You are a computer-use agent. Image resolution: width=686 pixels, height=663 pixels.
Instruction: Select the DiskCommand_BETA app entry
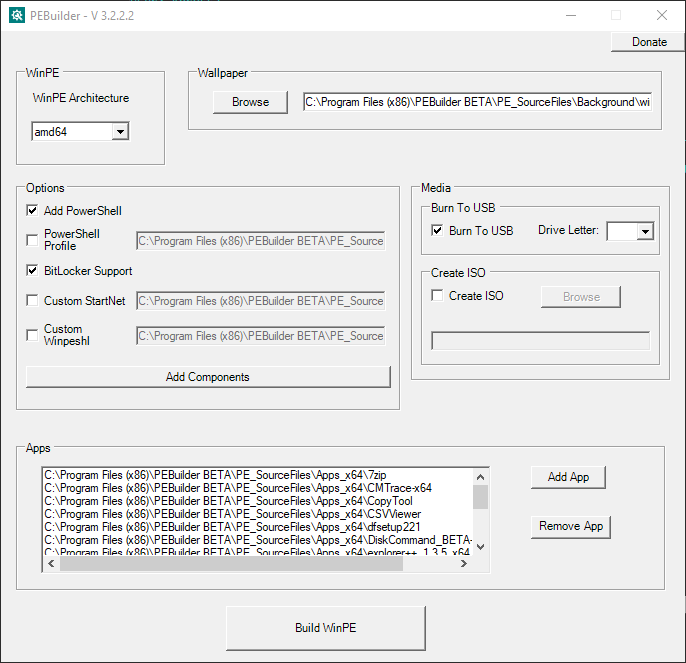[257, 540]
